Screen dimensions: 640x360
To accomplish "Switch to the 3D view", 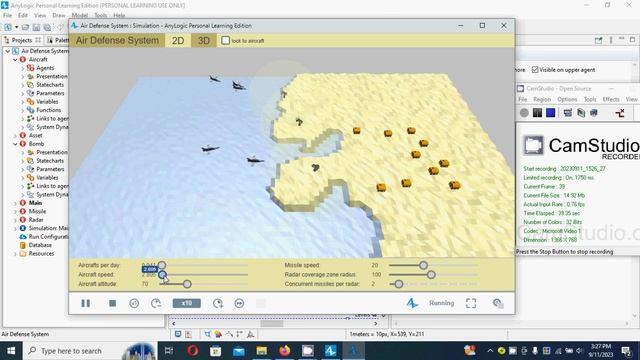I will [x=204, y=40].
